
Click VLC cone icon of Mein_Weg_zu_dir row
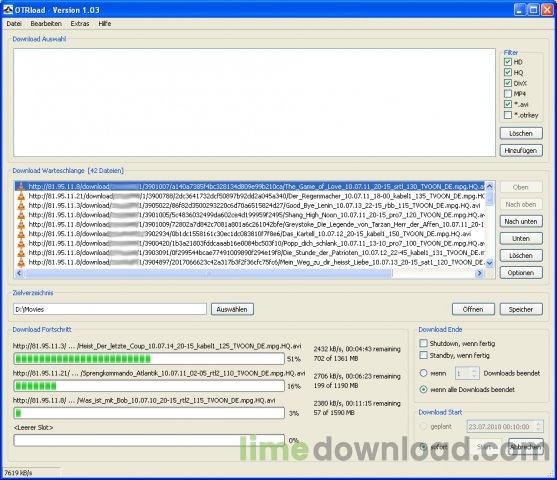point(21,262)
